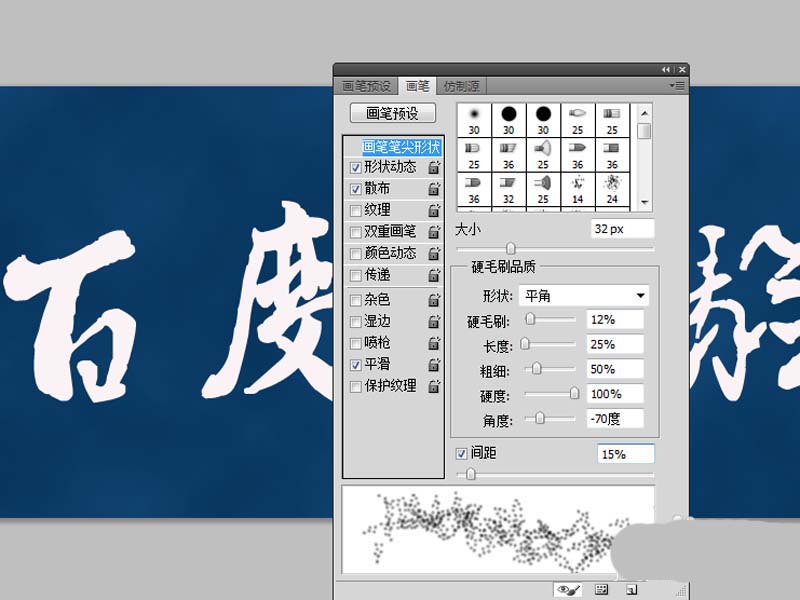Click the 粗细 thickness slider handle
800x600 pixels.
coord(536,368)
